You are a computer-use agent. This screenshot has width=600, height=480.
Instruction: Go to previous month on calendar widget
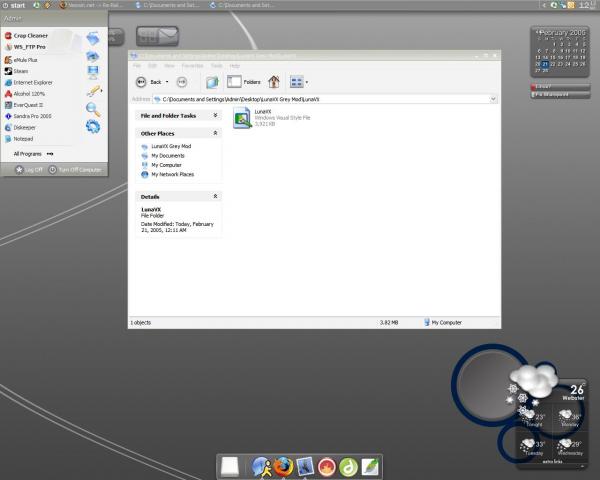[x=538, y=32]
